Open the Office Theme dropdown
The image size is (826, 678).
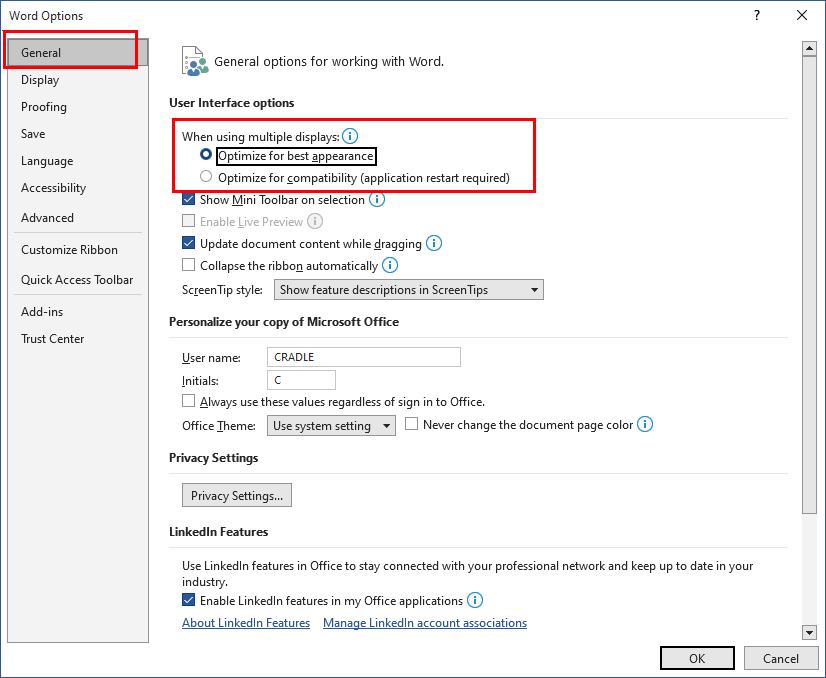tap(331, 426)
